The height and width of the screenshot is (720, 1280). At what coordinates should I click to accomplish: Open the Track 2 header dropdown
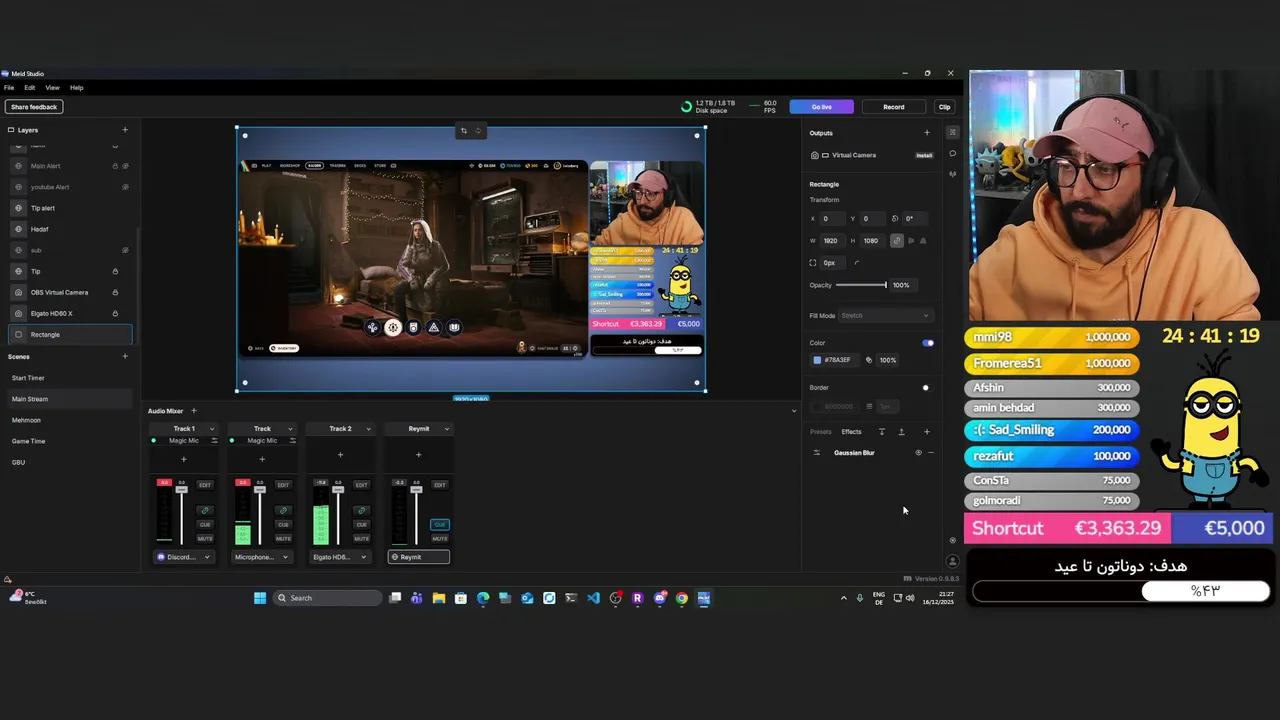click(368, 429)
